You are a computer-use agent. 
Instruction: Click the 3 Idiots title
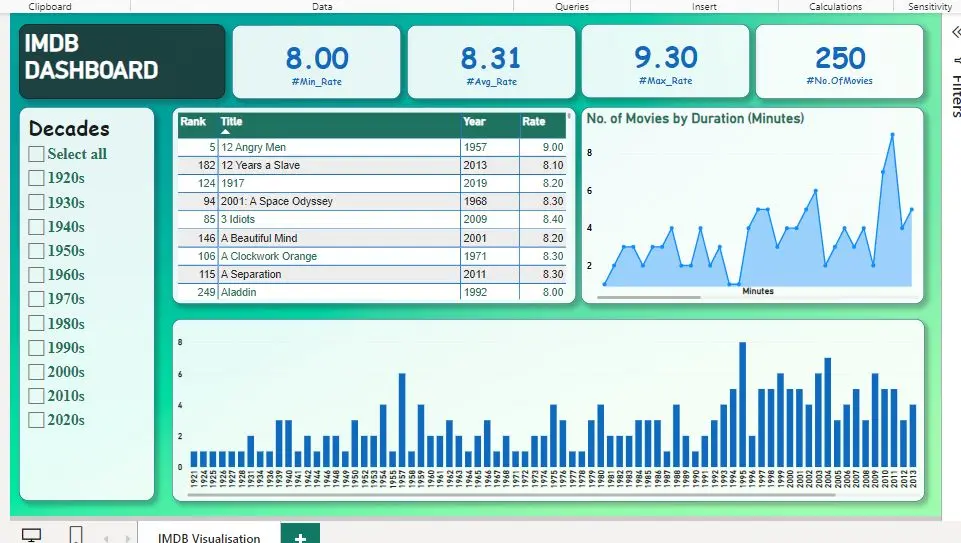coord(238,219)
